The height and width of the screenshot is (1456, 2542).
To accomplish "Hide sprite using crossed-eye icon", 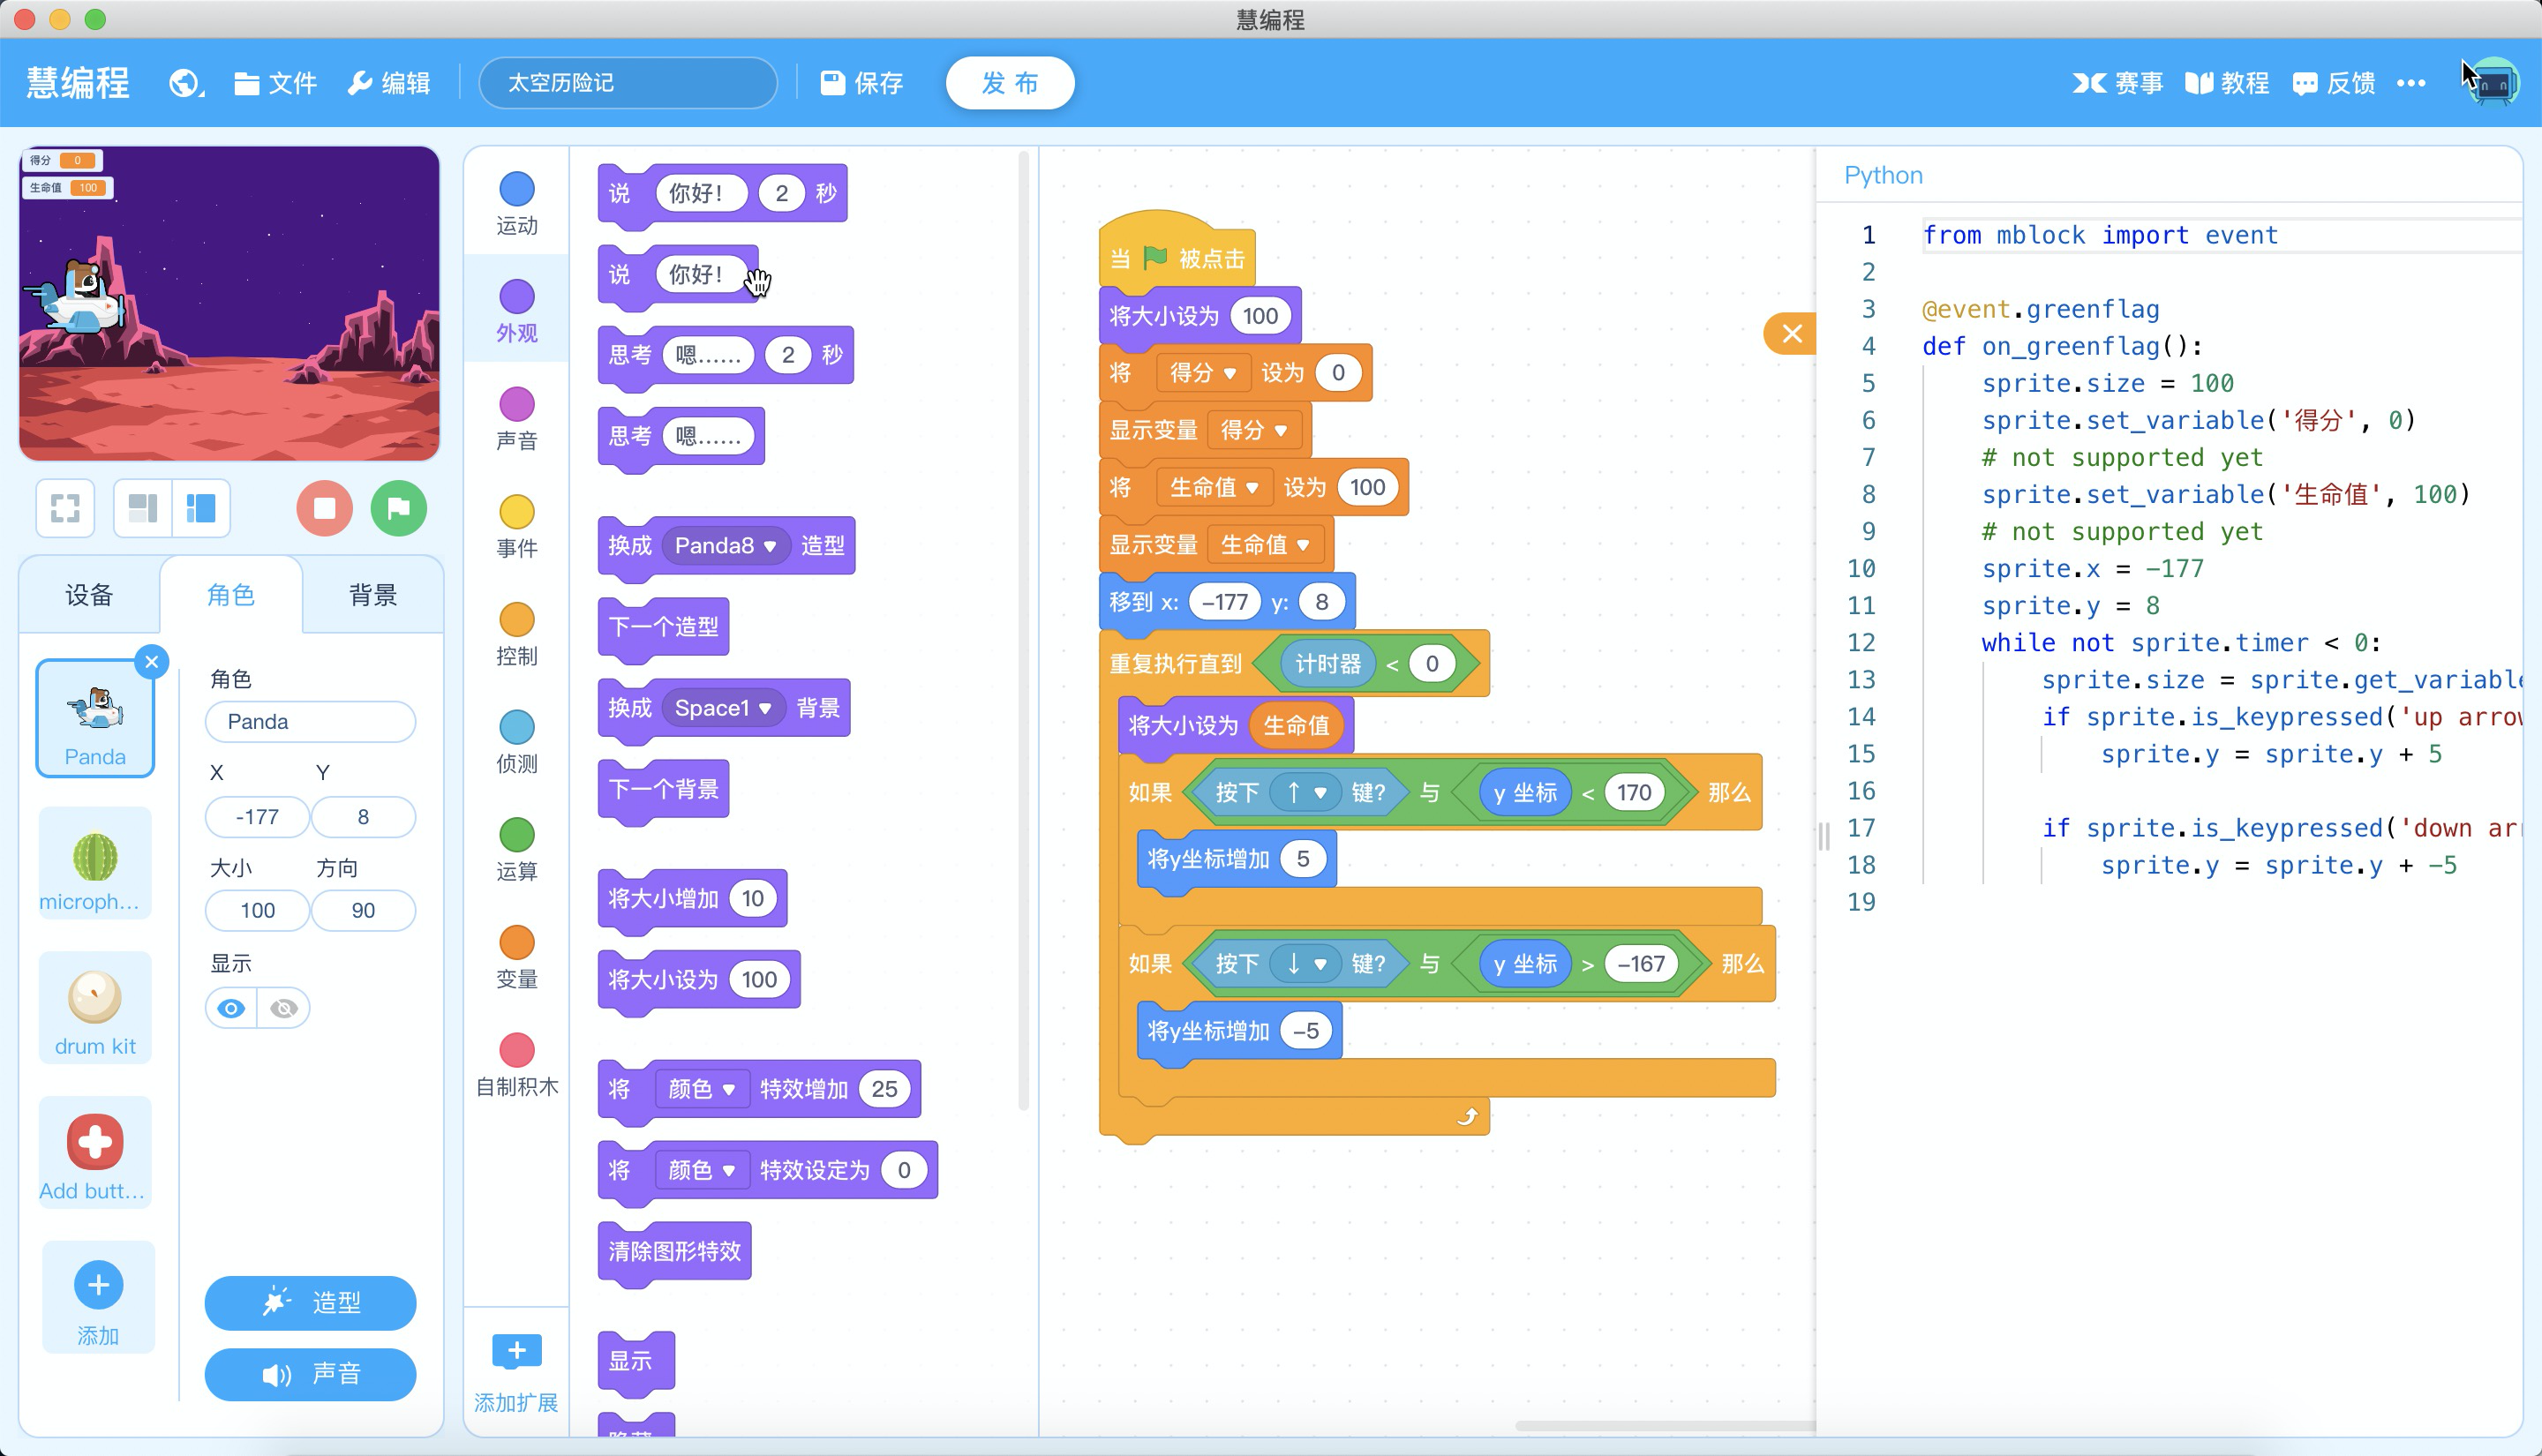I will pyautogui.click(x=284, y=1008).
